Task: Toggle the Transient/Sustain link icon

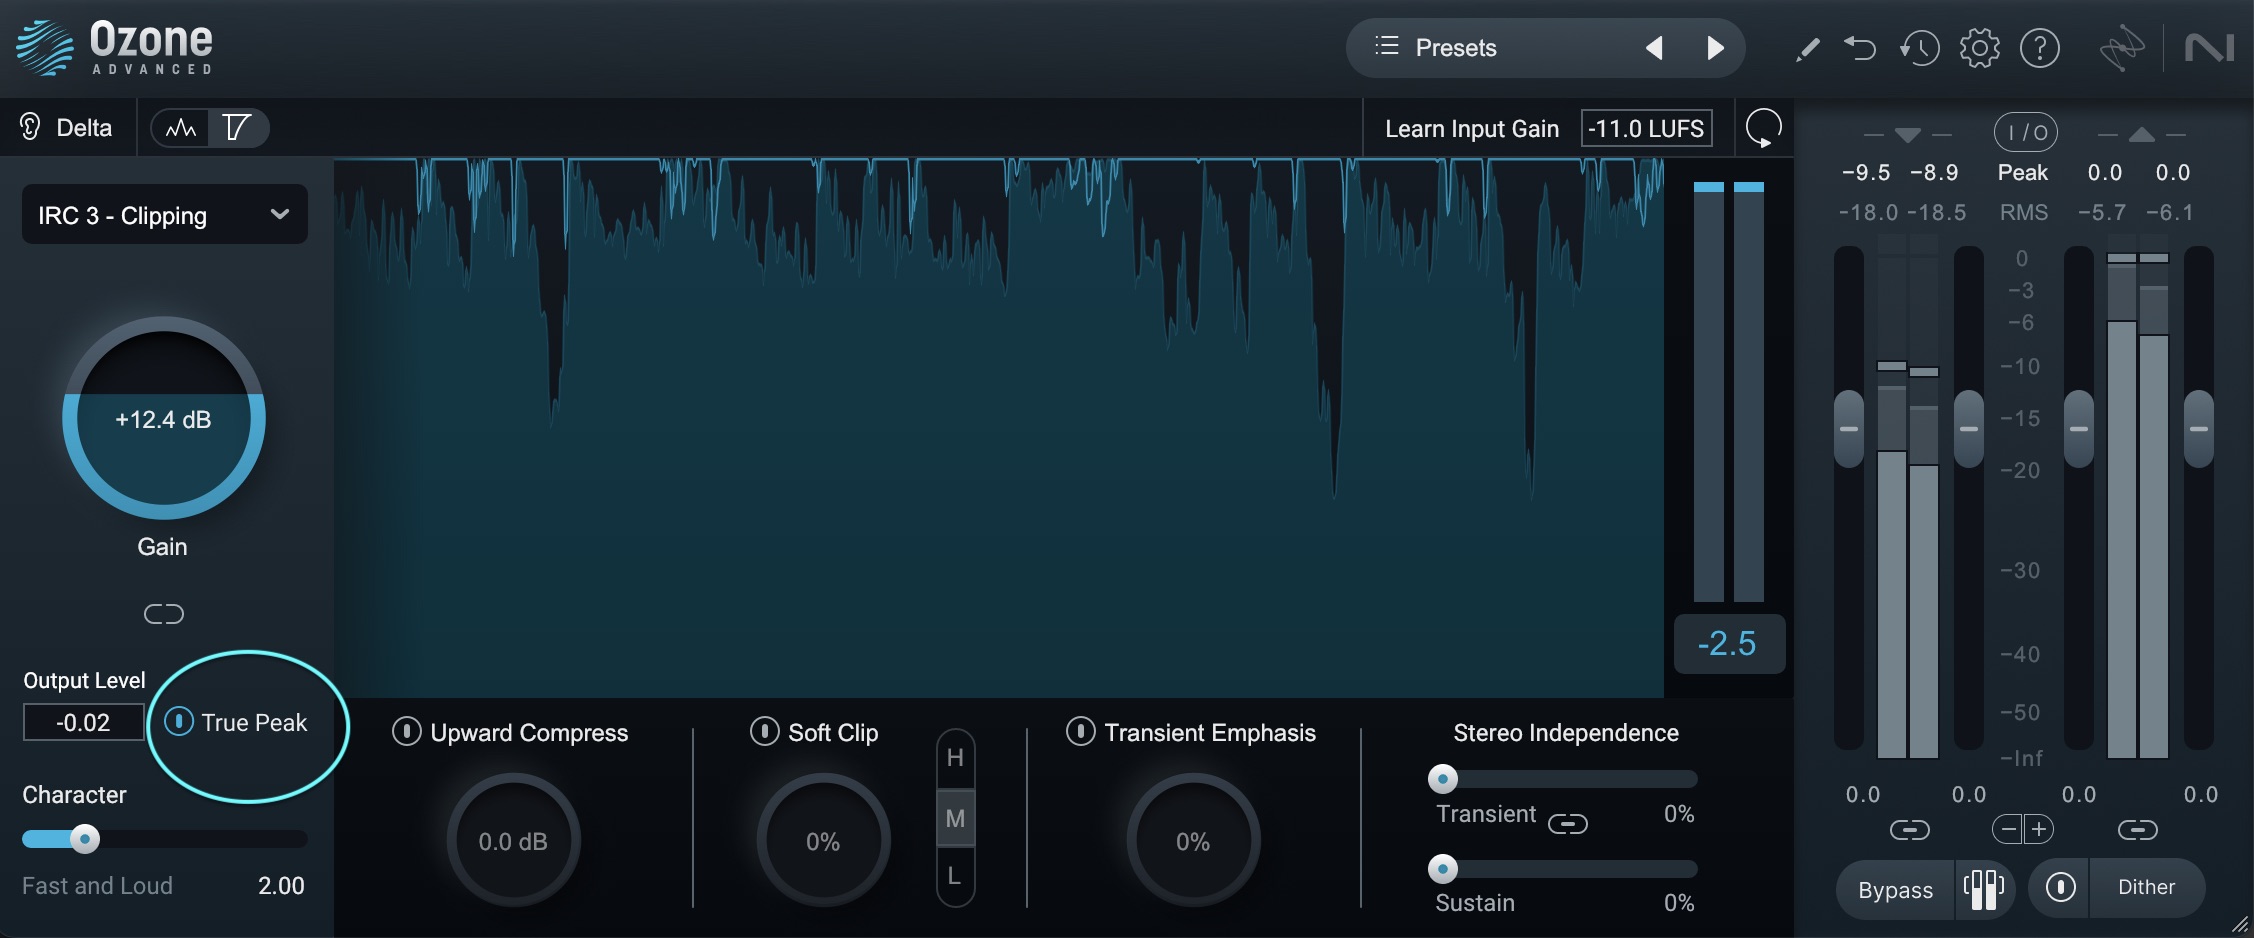Action: click(1567, 824)
